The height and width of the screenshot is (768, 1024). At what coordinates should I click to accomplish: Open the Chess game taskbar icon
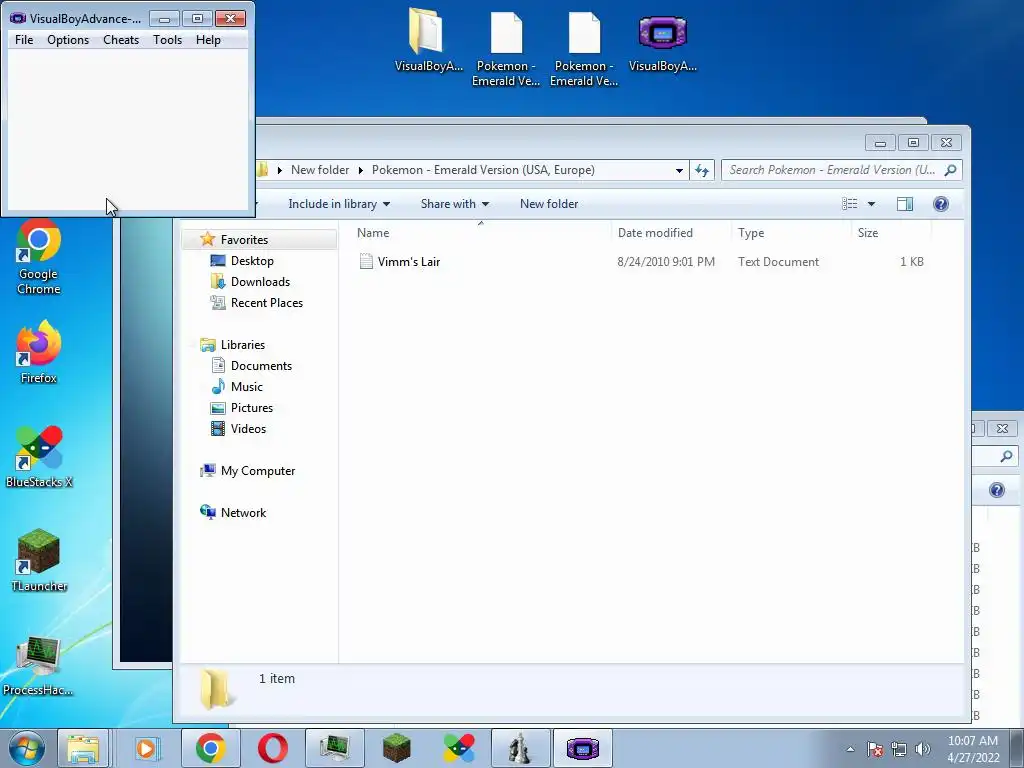pos(520,748)
